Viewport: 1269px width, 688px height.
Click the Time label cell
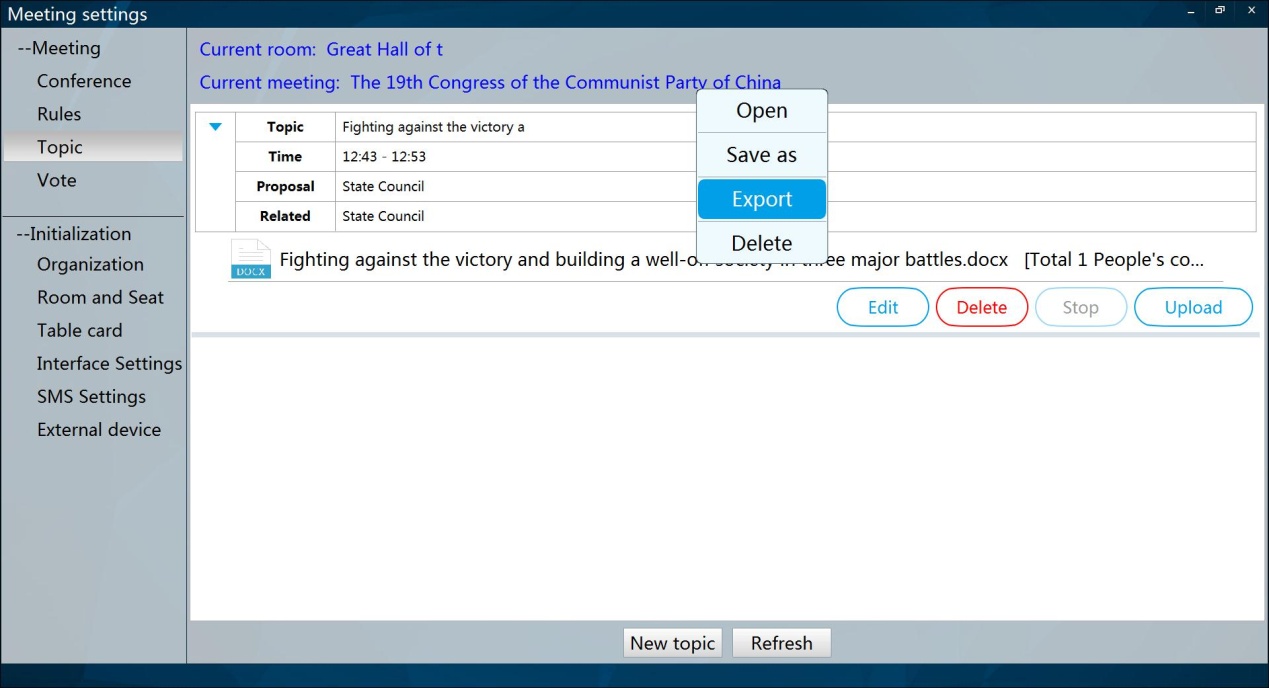coord(285,157)
